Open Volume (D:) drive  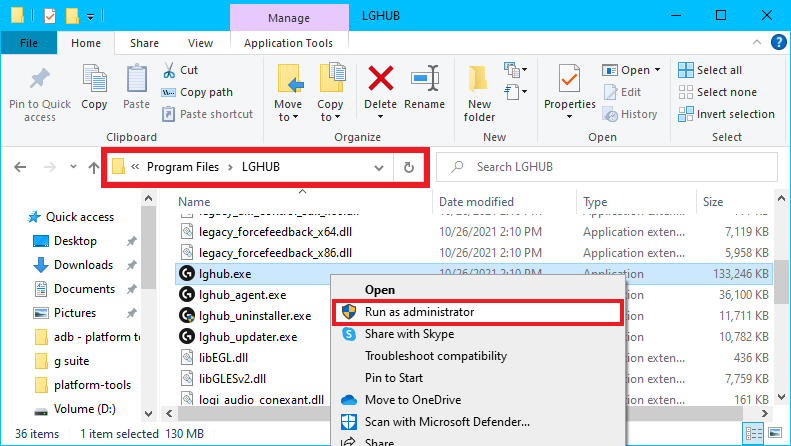point(75,409)
